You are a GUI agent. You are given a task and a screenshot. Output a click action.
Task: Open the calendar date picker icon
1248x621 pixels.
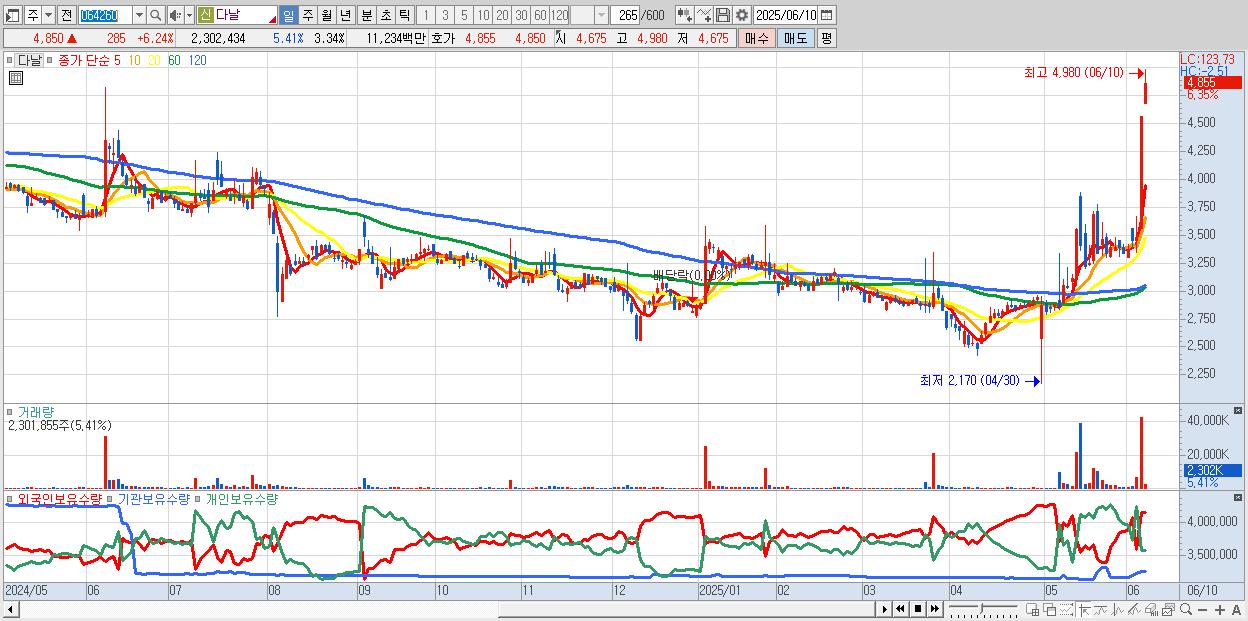point(828,15)
